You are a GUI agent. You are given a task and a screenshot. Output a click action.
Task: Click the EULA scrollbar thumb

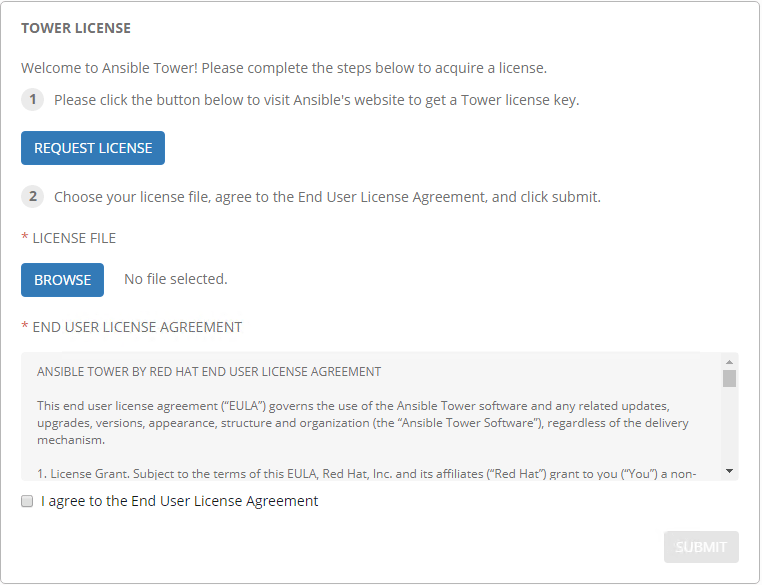click(730, 378)
